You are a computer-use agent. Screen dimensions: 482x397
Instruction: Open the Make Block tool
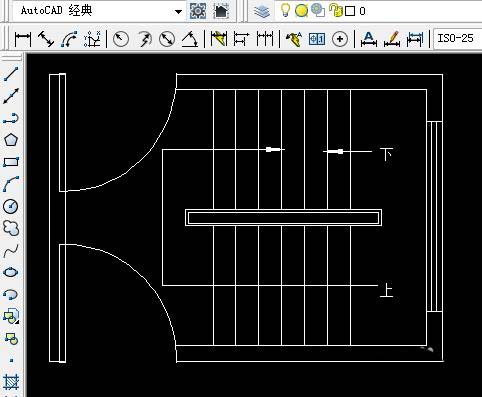11,338
